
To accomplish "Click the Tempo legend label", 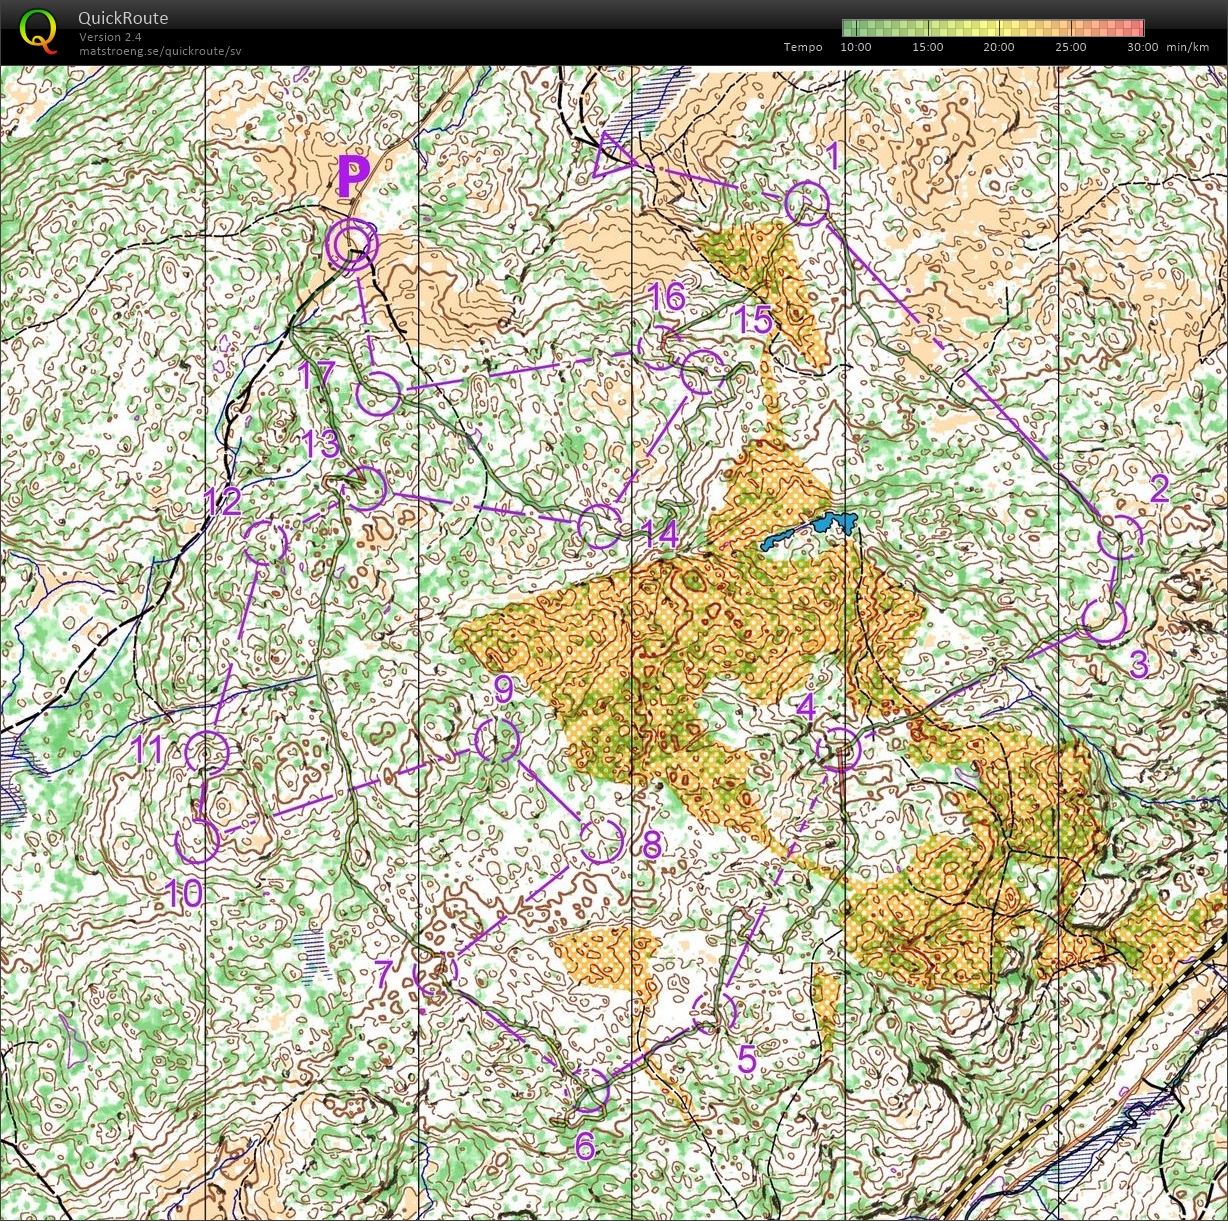I will (x=803, y=47).
